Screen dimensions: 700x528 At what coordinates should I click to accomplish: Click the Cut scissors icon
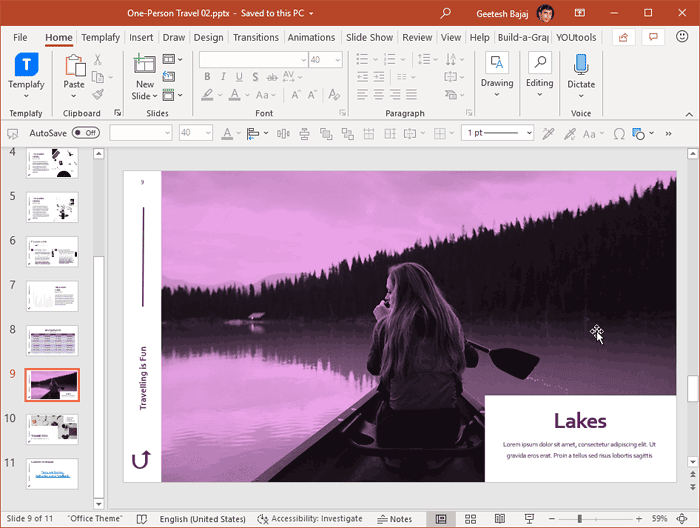(98, 59)
